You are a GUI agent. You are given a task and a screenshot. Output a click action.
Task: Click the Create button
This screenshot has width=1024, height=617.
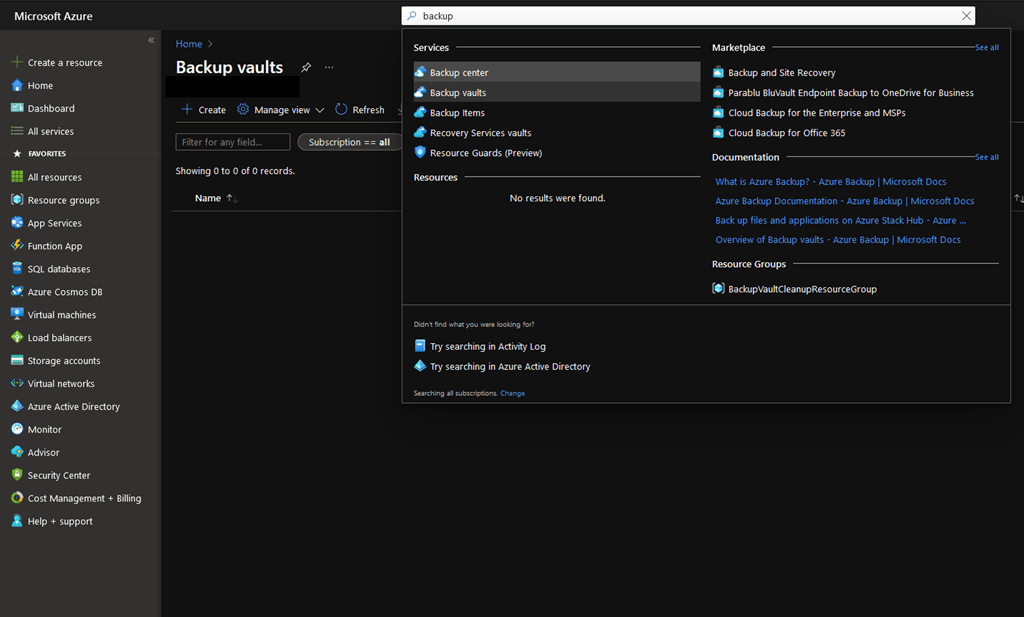coord(203,110)
